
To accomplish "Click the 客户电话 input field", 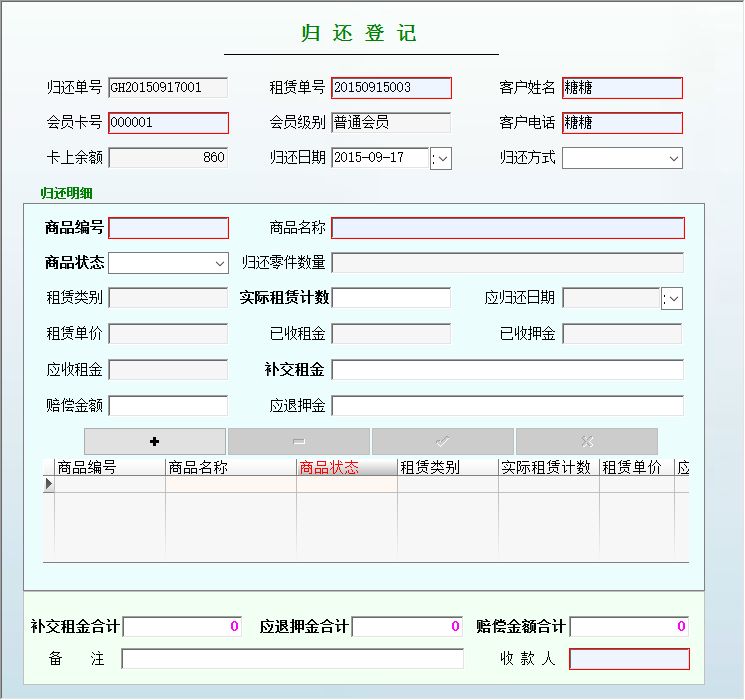I will point(622,123).
